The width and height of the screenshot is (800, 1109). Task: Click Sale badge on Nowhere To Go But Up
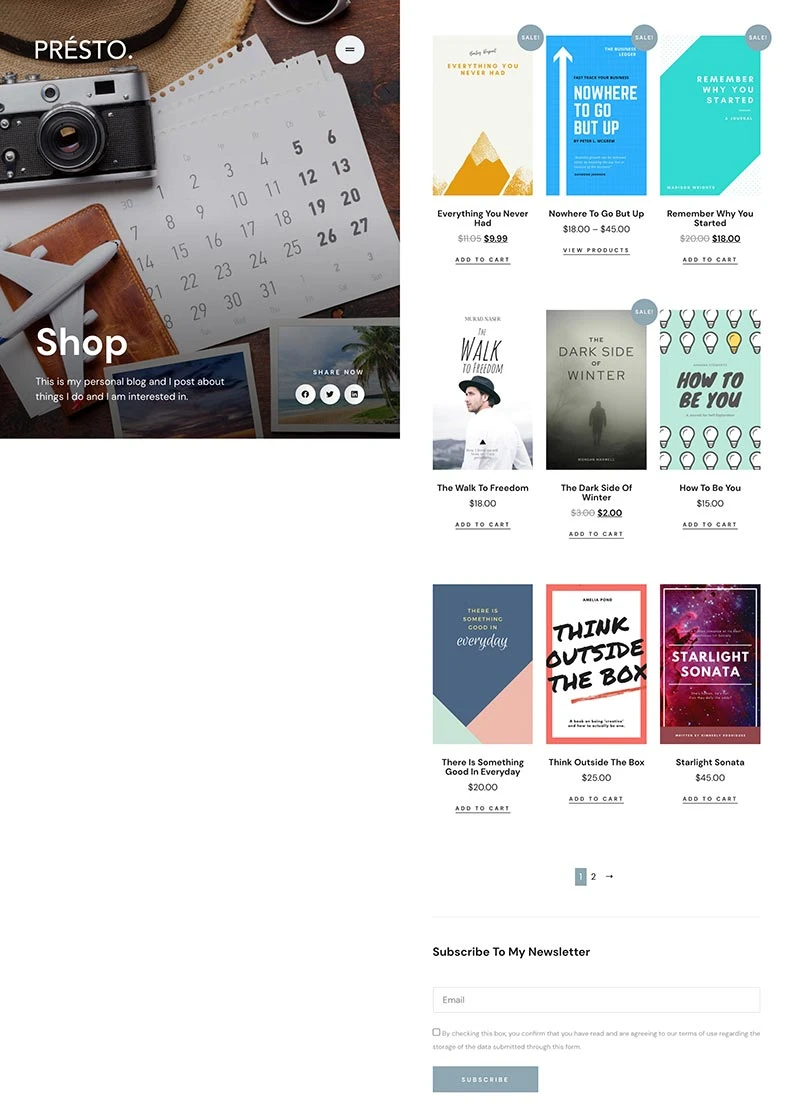(x=644, y=37)
